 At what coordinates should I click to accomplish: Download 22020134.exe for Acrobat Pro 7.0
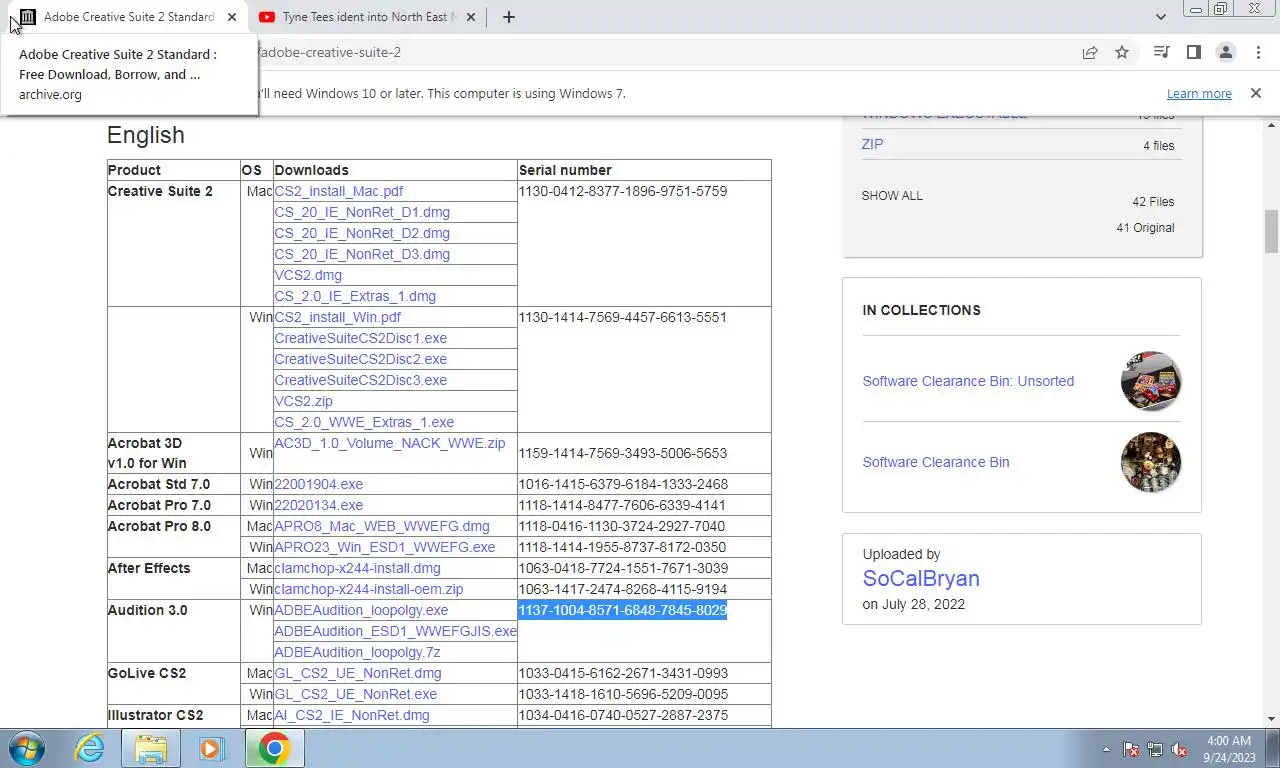click(319, 505)
